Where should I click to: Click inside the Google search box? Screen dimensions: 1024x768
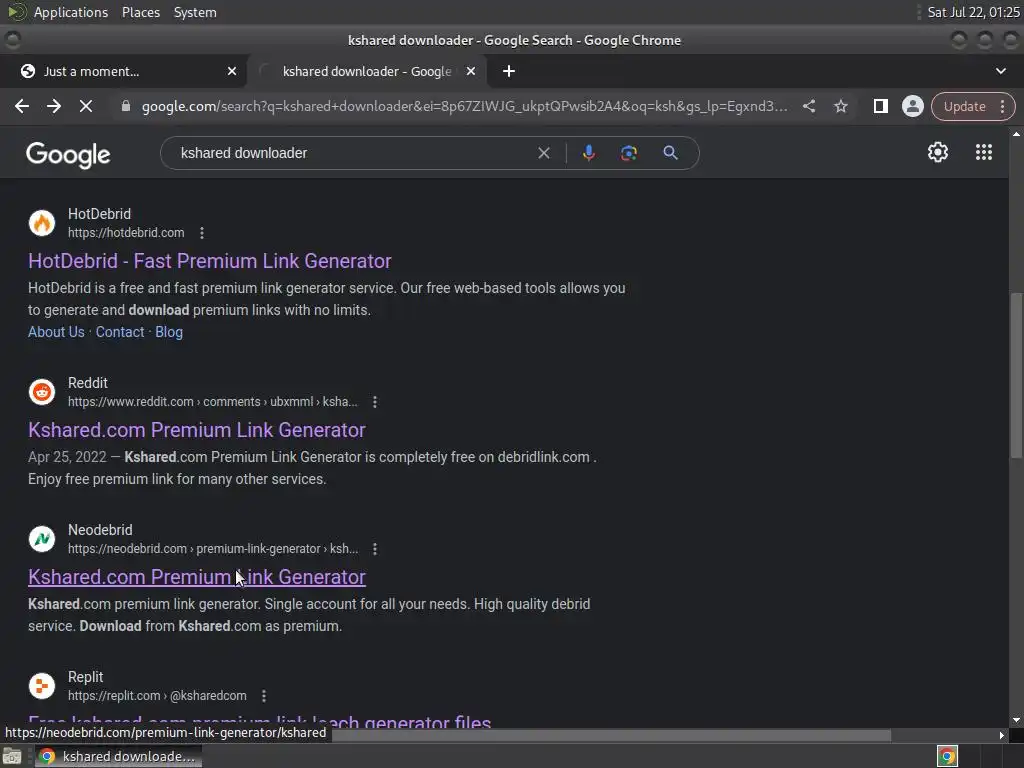(x=353, y=153)
